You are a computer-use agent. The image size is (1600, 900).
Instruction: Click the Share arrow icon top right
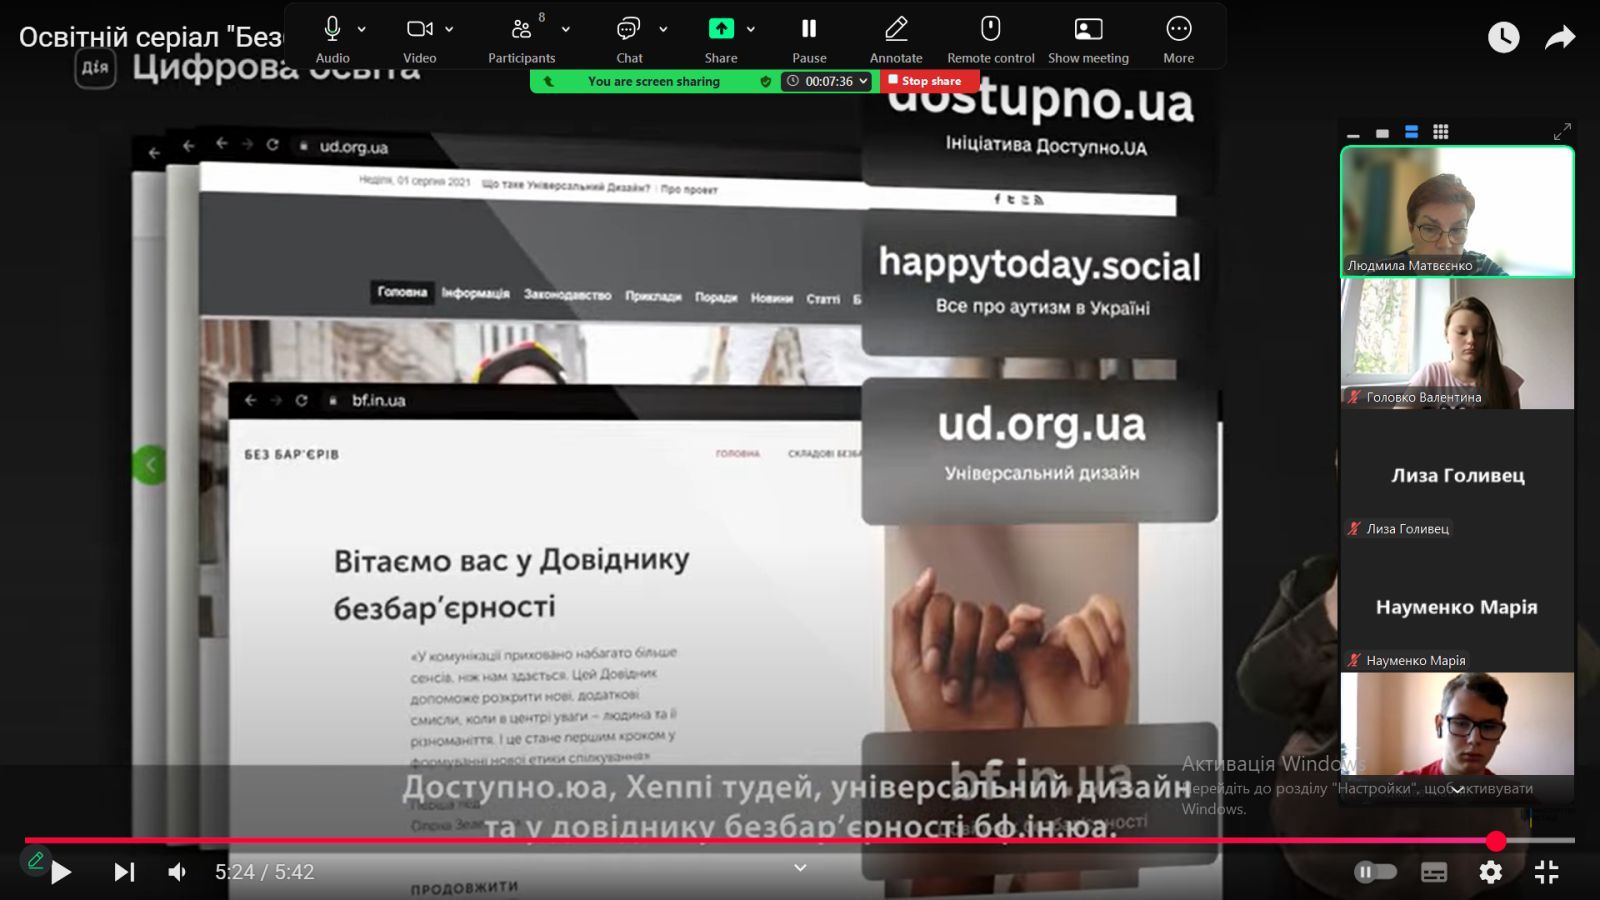point(1560,37)
